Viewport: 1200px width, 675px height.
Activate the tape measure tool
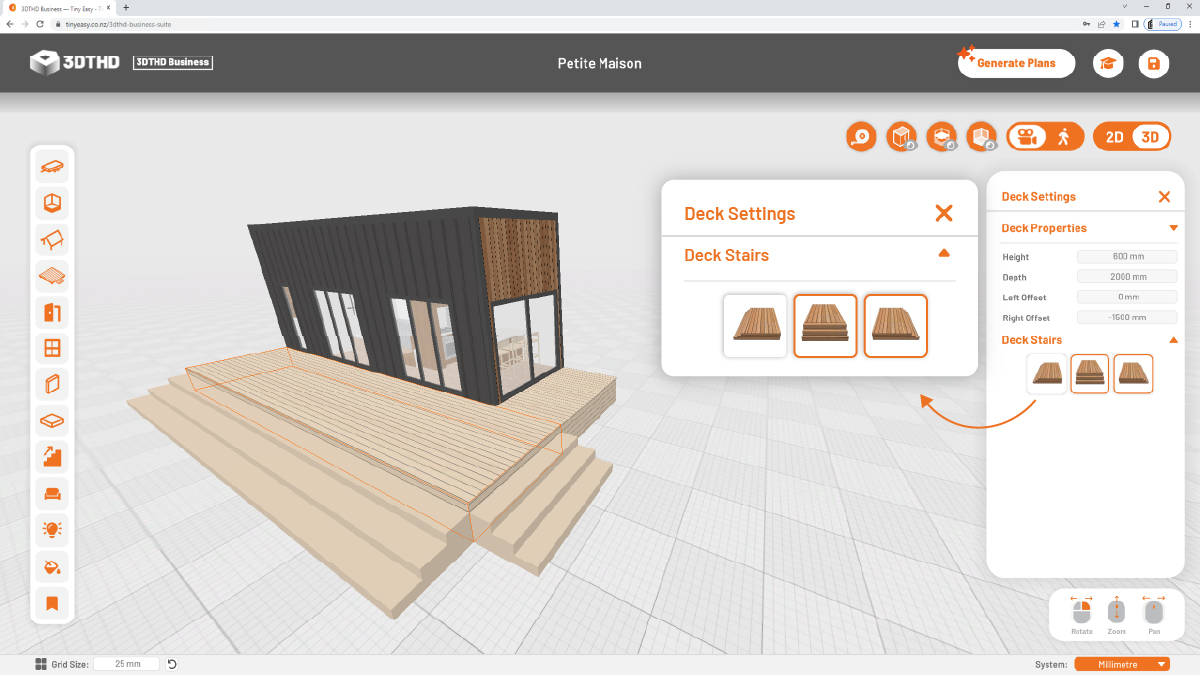(x=861, y=137)
